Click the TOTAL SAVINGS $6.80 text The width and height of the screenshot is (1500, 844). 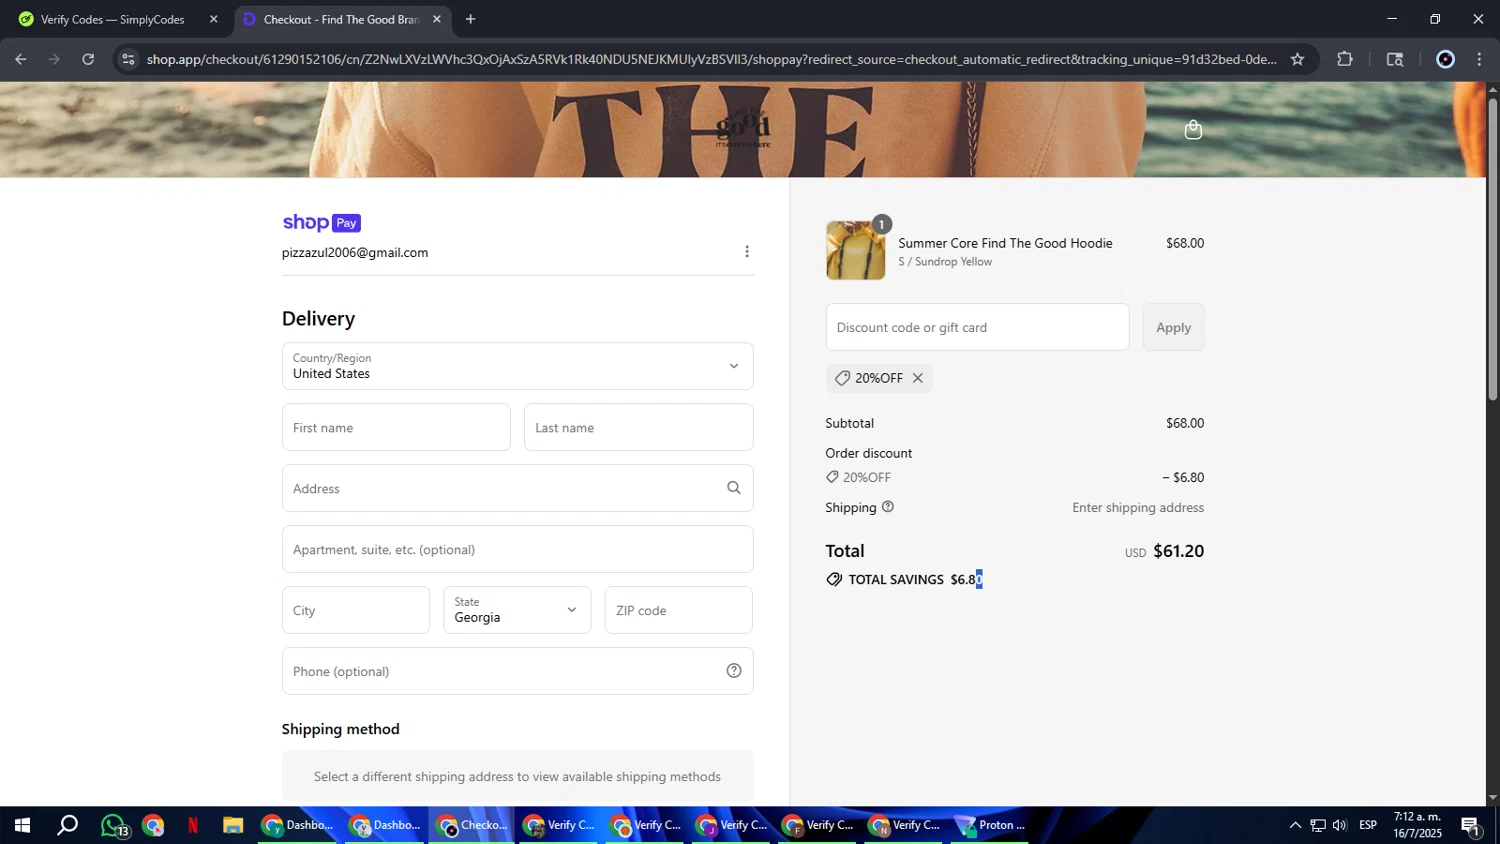[915, 580]
